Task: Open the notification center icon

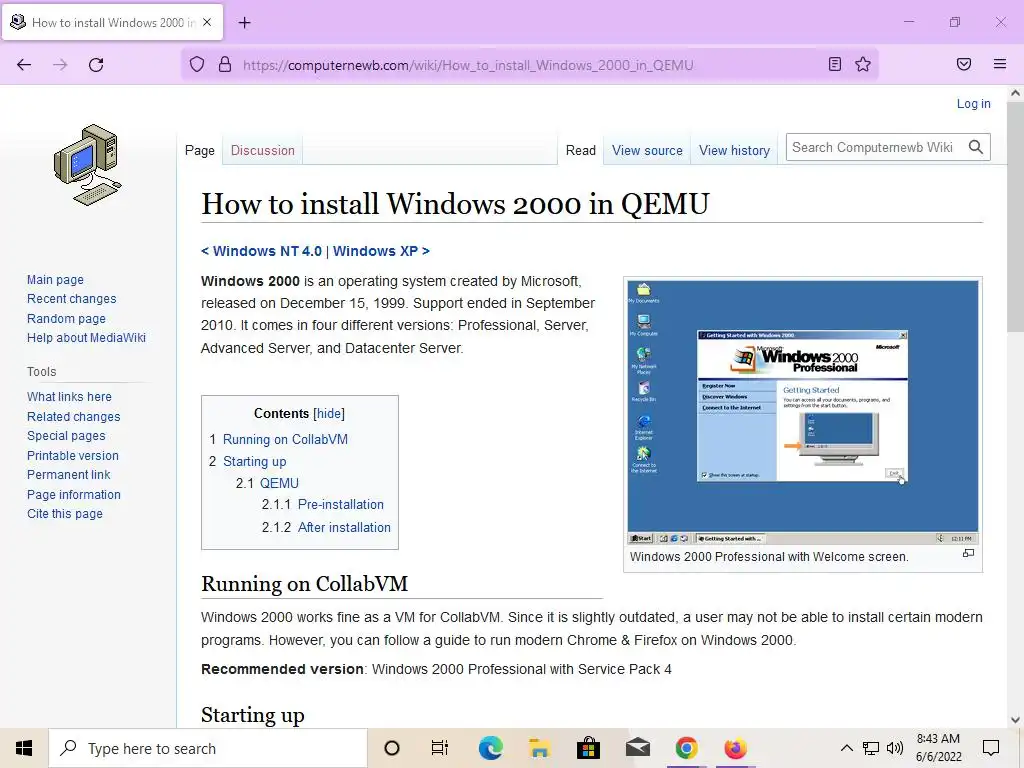Action: 991,748
